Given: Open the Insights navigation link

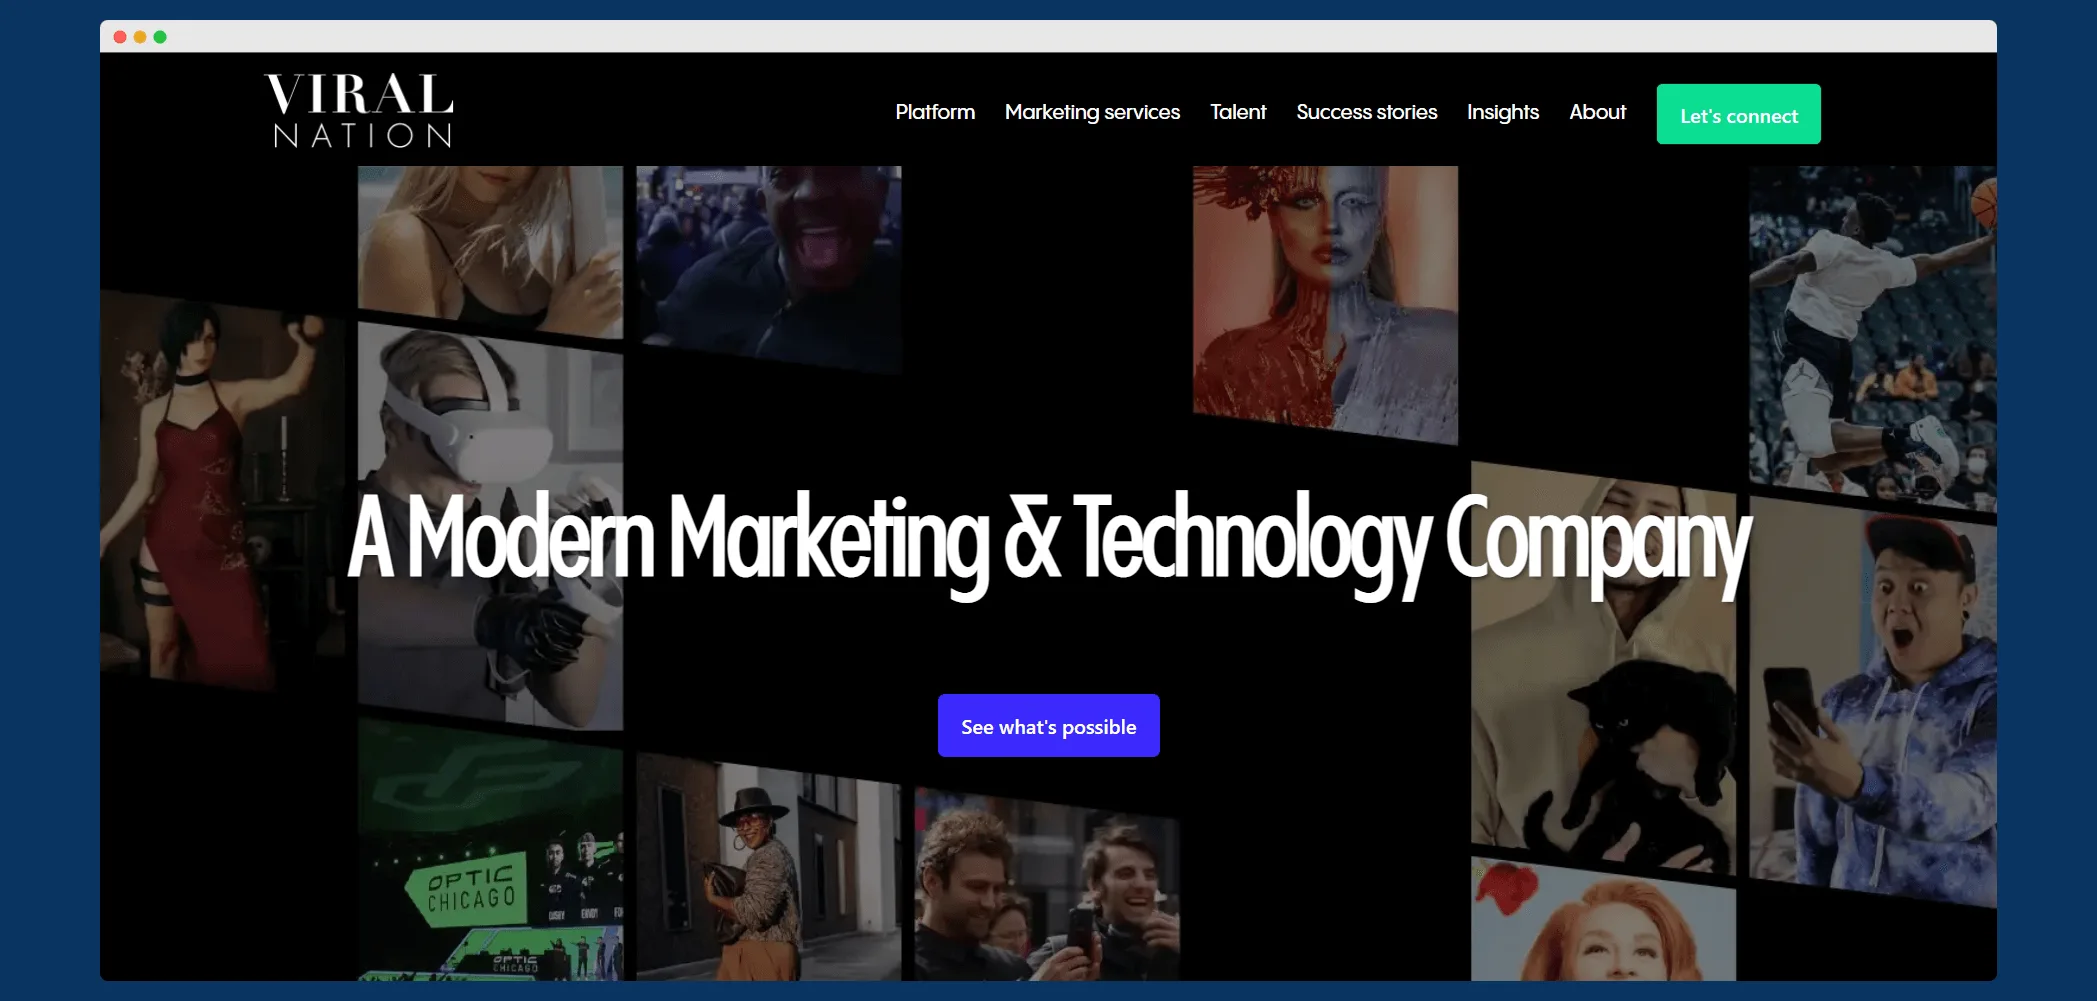Looking at the screenshot, I should (1502, 112).
